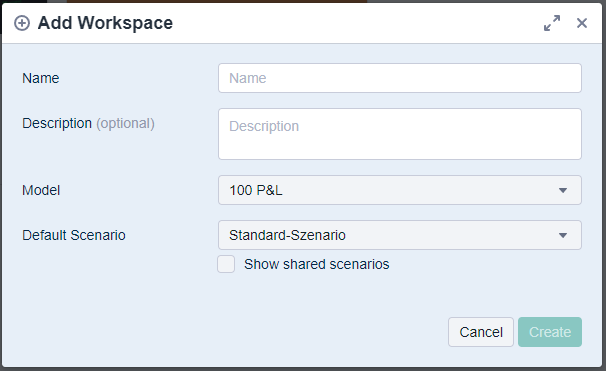Close the Add Workspace dialog with the X
Screen dimensions: 606x371
click(582, 23)
